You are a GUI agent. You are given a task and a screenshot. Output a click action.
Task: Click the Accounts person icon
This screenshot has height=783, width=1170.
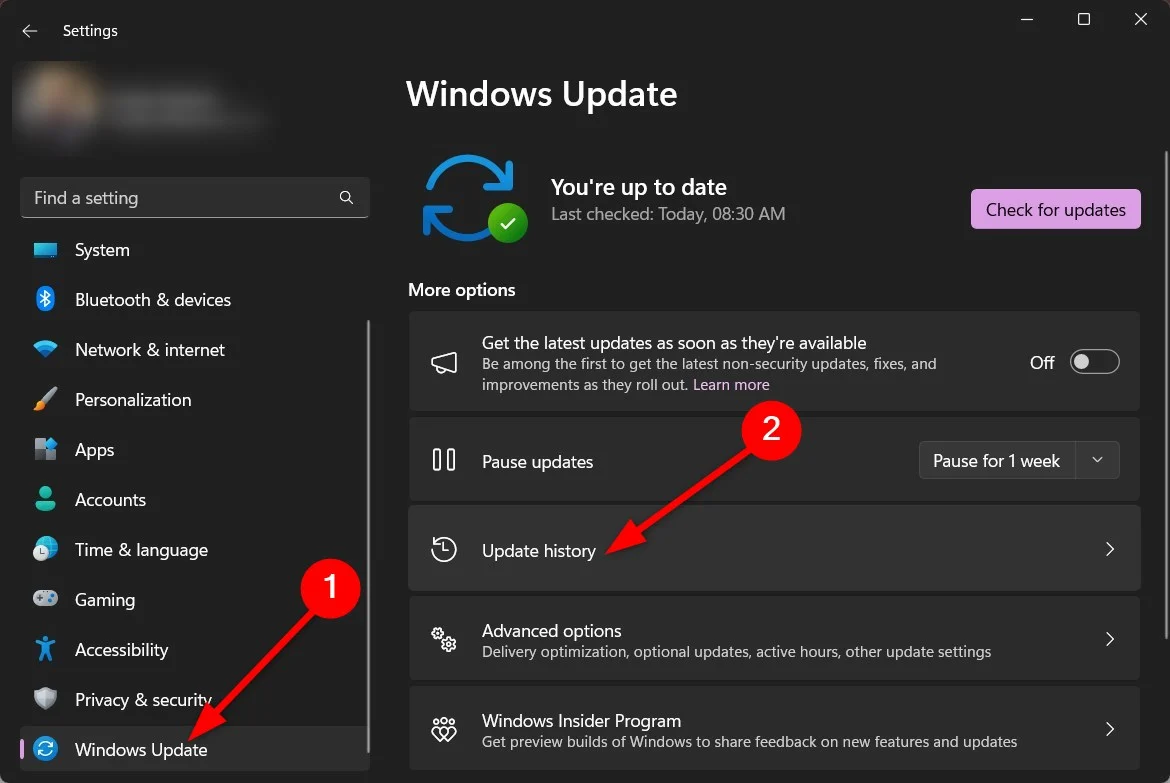tap(46, 499)
